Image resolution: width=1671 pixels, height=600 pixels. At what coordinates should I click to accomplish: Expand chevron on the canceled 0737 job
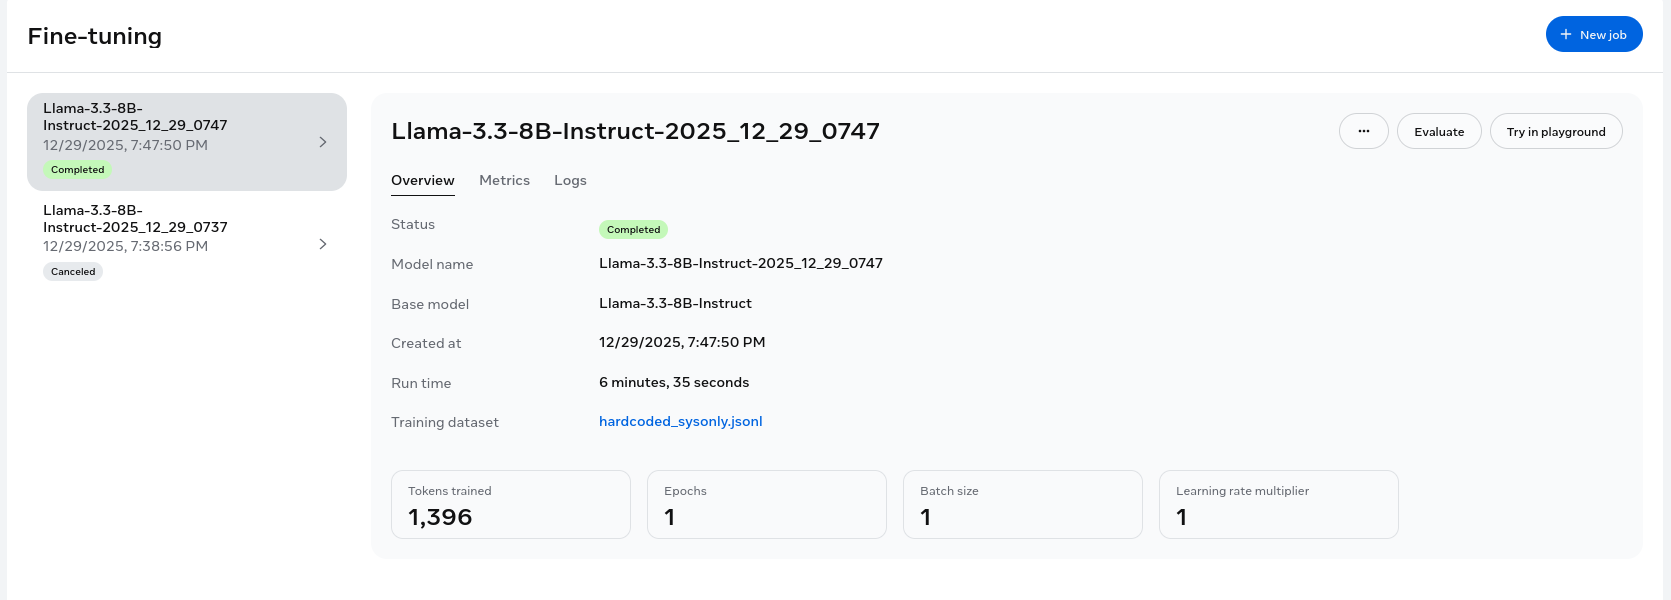[322, 244]
